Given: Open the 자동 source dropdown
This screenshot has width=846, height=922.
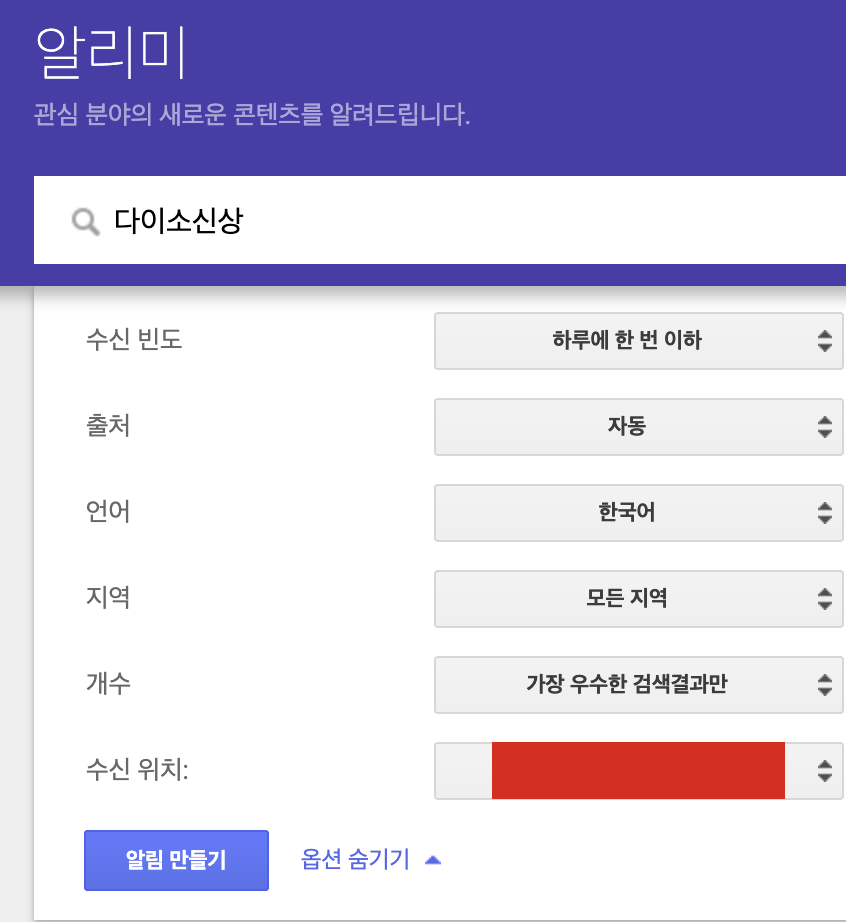Looking at the screenshot, I should (627, 427).
